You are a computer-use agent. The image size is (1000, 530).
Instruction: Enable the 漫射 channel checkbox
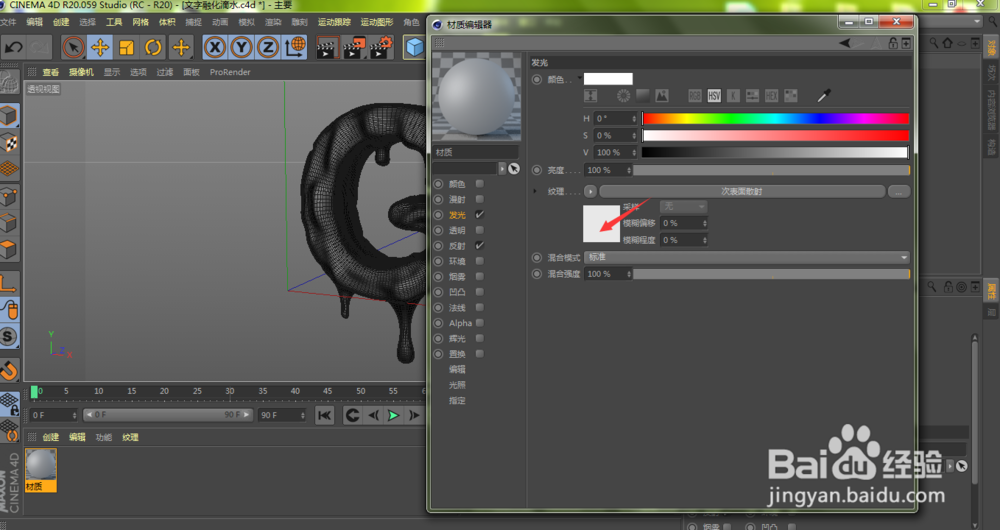pos(480,199)
